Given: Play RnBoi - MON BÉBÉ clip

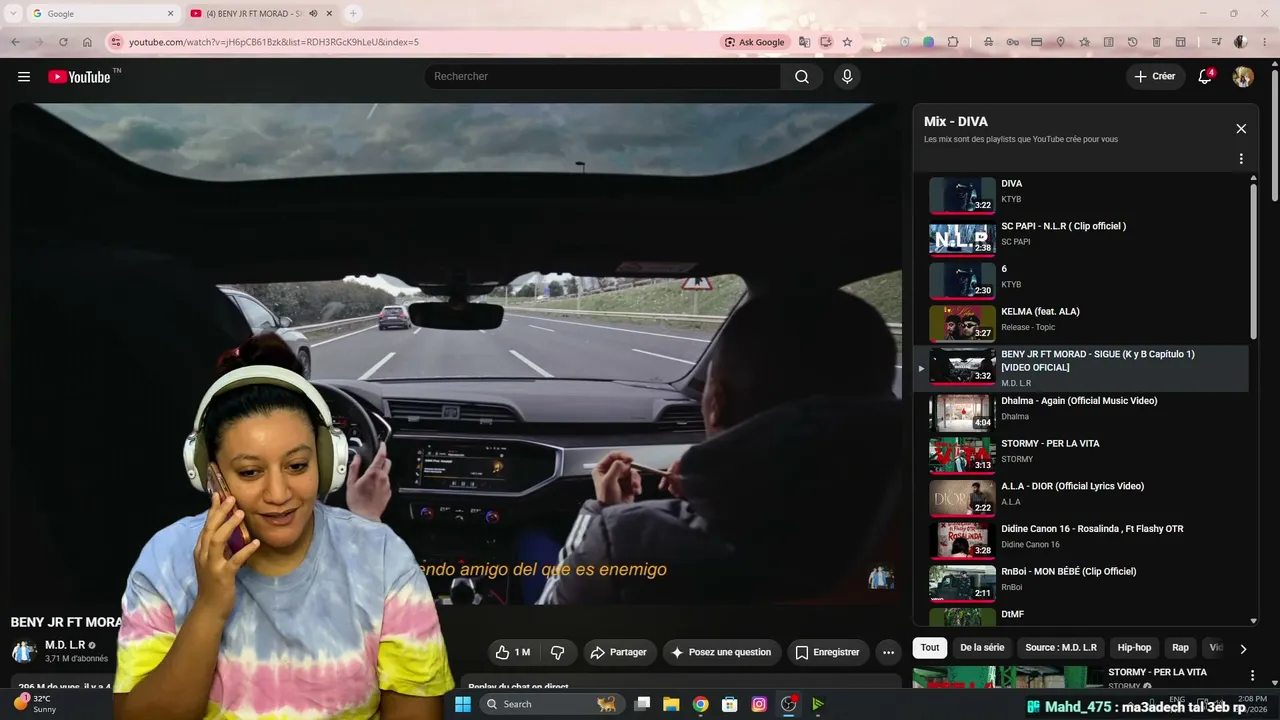Looking at the screenshot, I should [1082, 583].
